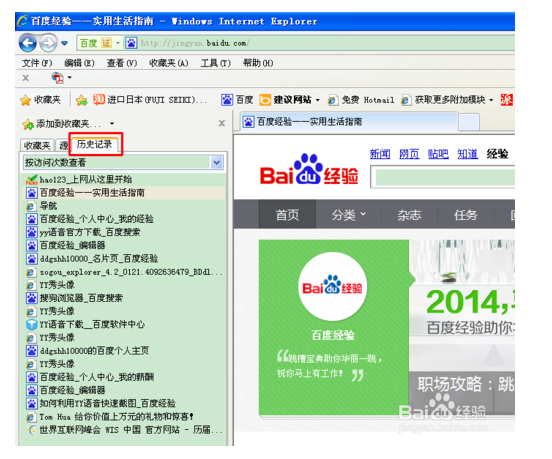
Task: Click the 新闻 link on Baidu page
Action: (x=380, y=154)
